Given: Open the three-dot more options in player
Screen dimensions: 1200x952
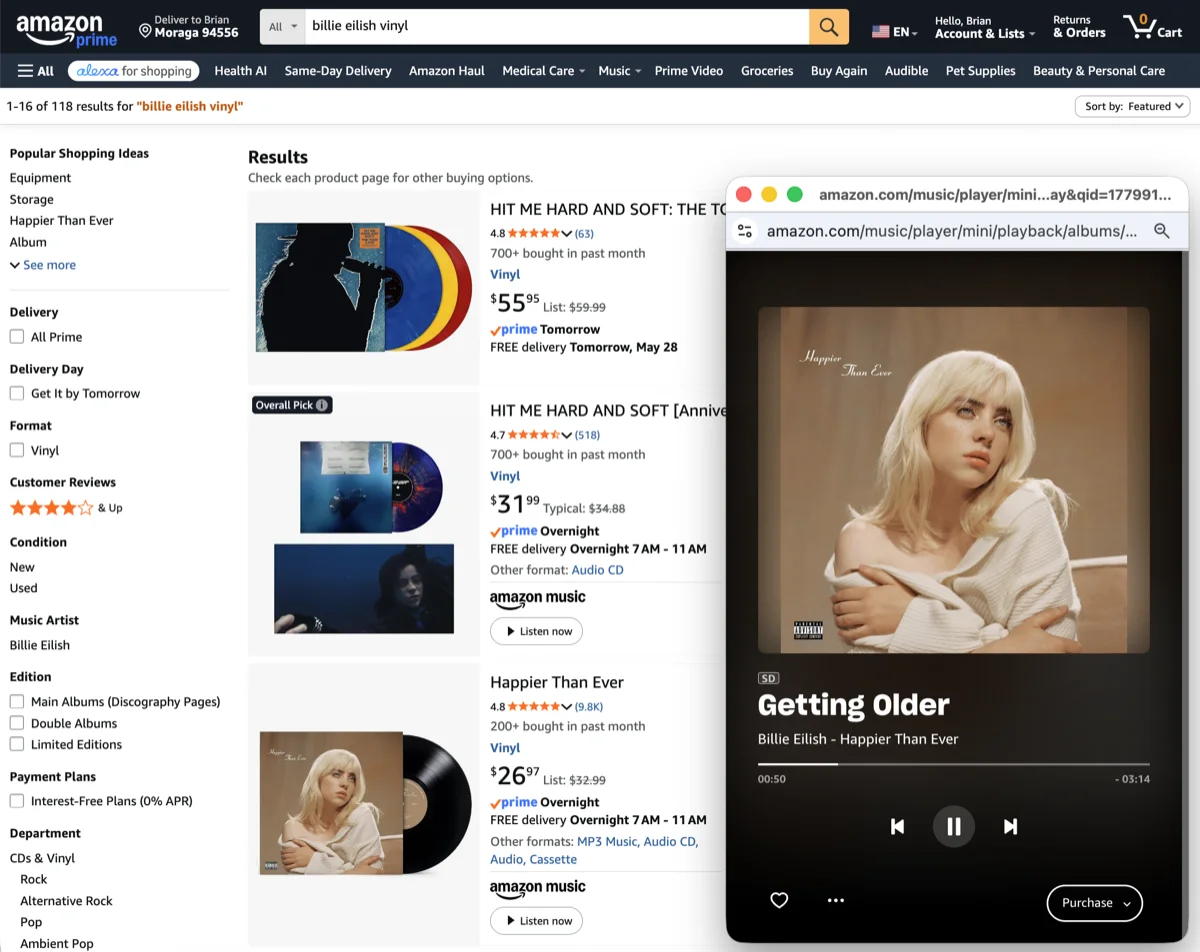Looking at the screenshot, I should (x=836, y=900).
